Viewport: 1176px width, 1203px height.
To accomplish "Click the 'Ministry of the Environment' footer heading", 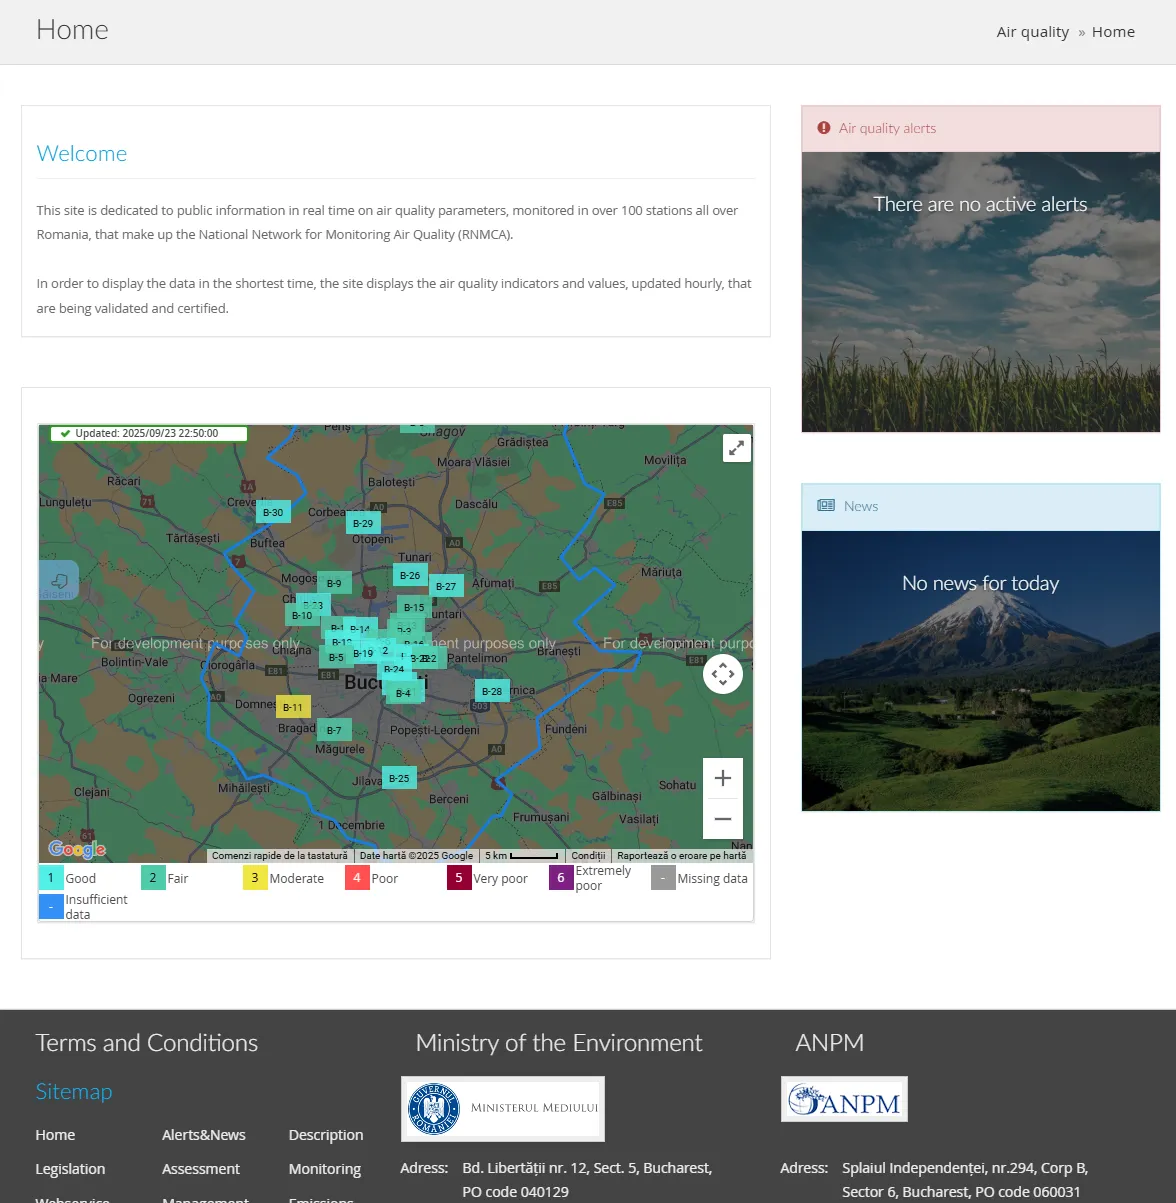I will [x=559, y=1043].
